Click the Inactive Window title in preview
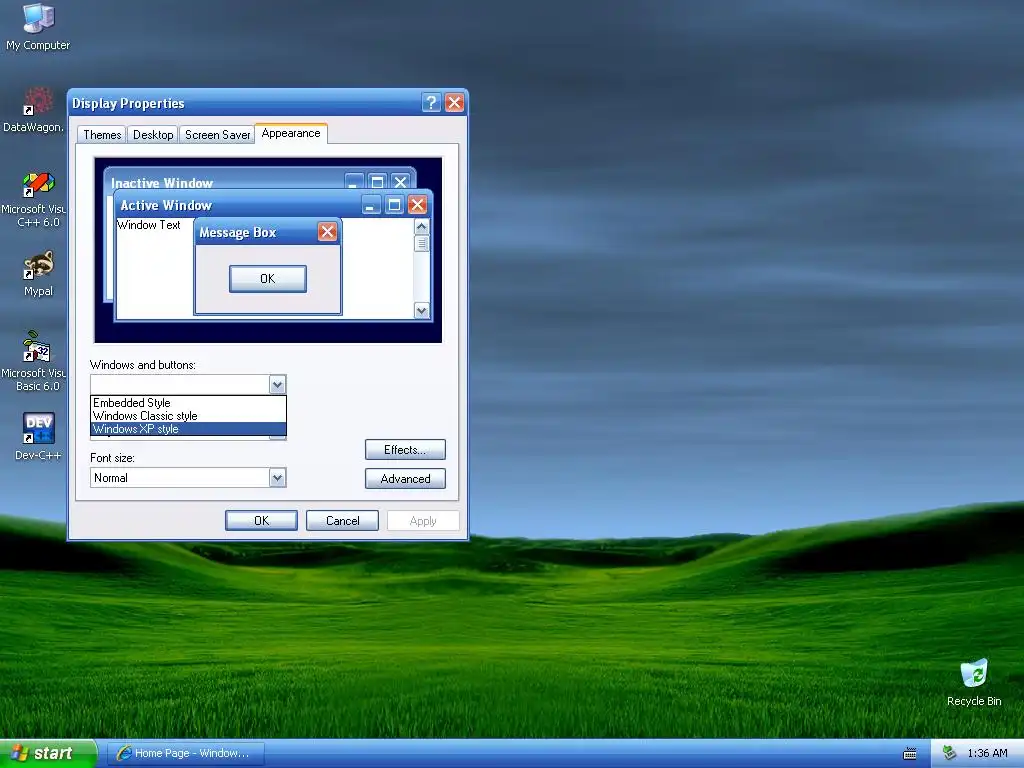Image resolution: width=1024 pixels, height=768 pixels. 162,183
